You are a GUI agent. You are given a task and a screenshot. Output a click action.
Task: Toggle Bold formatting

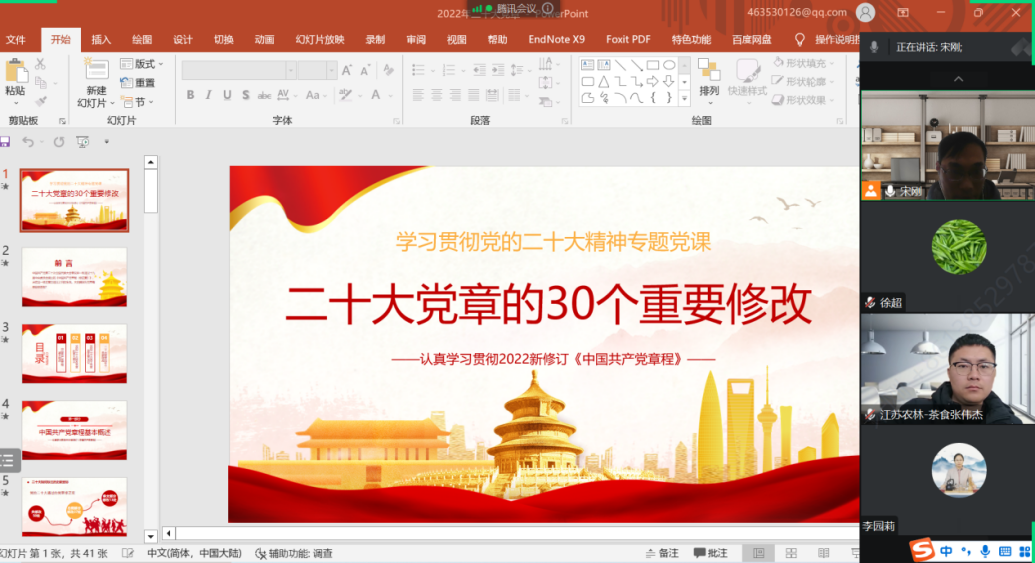click(x=190, y=96)
